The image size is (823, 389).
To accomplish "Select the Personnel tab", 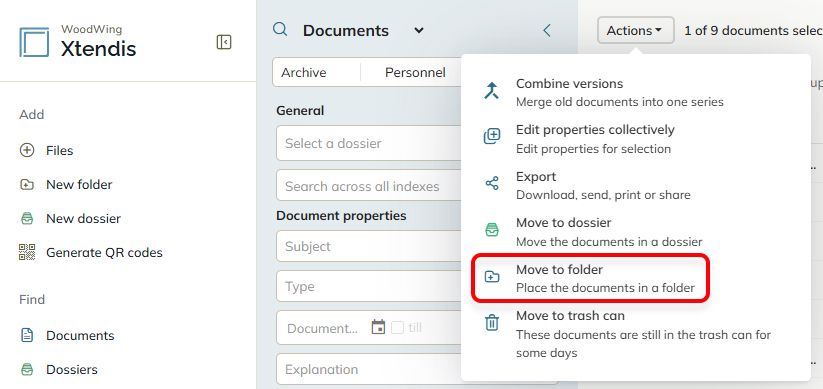I will pos(415,72).
